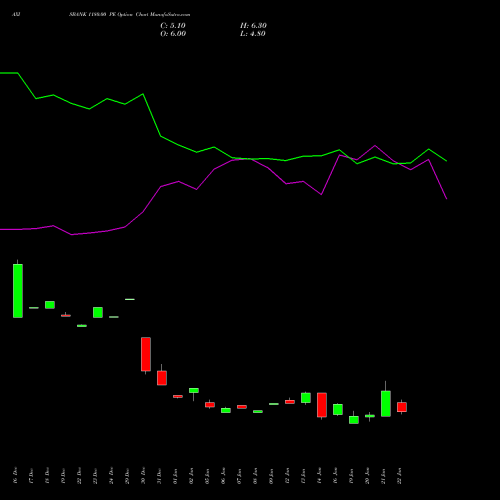Click the green candle on 18 Dec

coord(50,305)
